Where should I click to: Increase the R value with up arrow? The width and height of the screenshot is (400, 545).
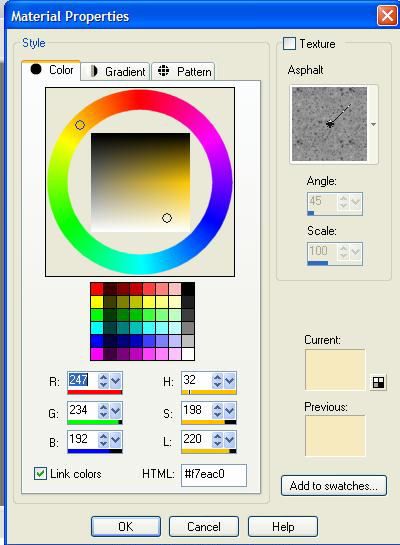tap(103, 377)
